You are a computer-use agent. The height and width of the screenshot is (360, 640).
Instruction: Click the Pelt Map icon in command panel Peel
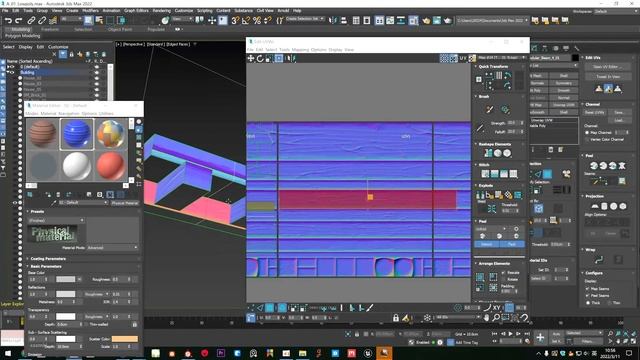[x=622, y=166]
